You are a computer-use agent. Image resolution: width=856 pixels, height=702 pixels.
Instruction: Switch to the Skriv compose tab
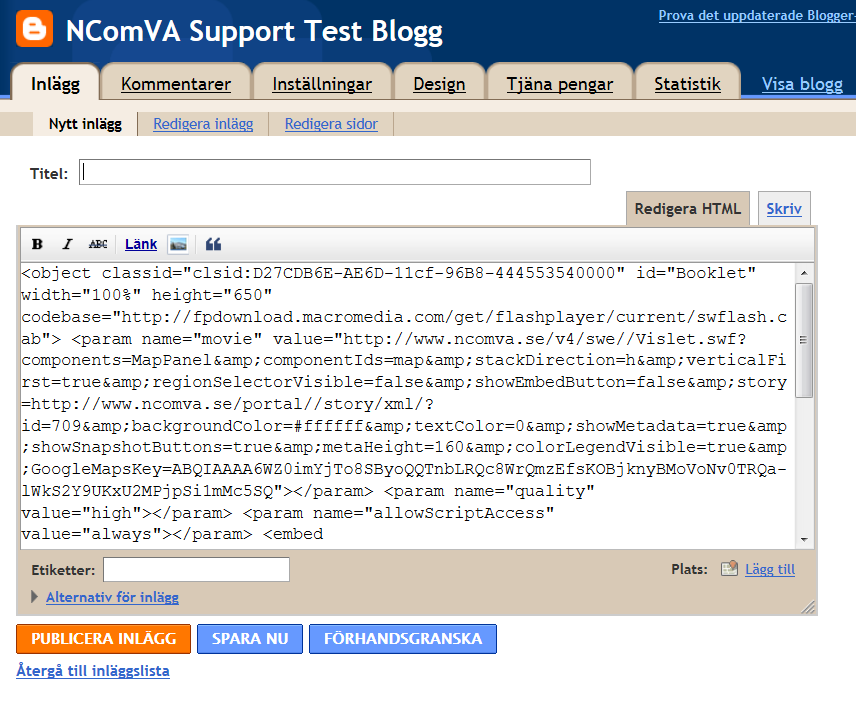tap(784, 209)
